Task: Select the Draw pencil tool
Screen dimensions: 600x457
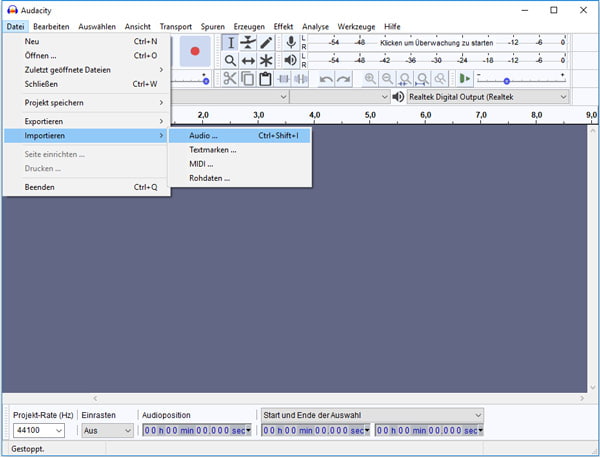Action: 266,42
